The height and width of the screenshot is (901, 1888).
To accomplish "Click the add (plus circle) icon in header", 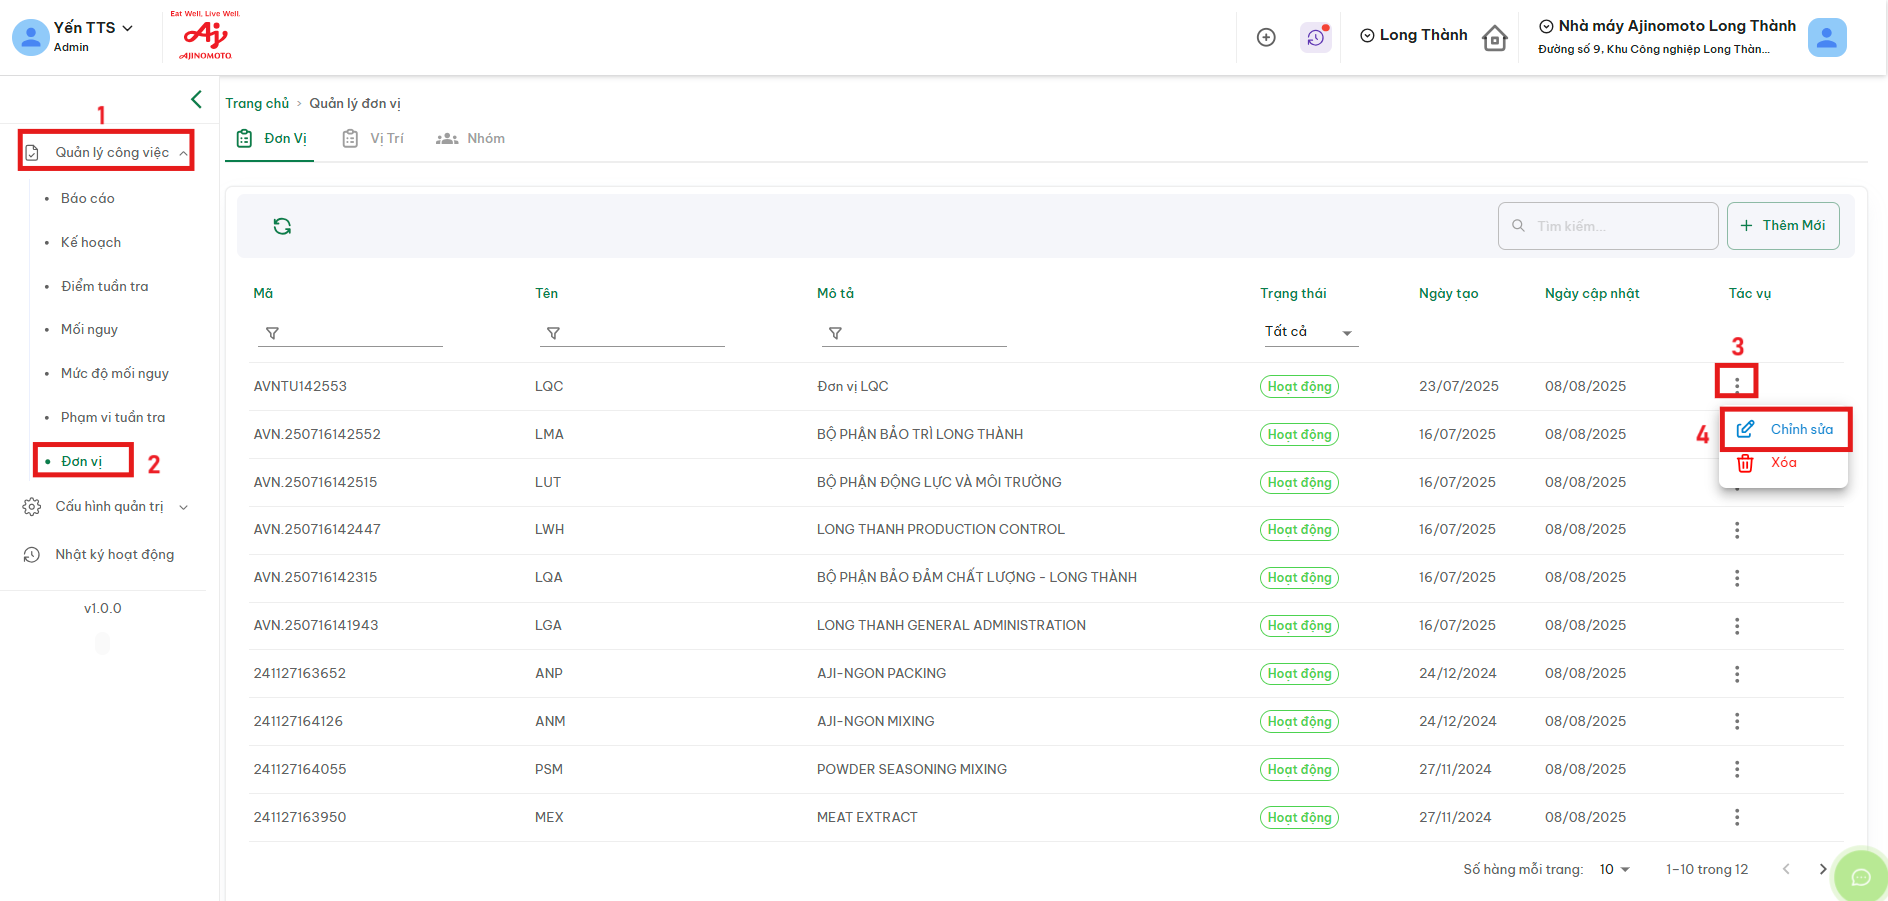I will (1266, 37).
